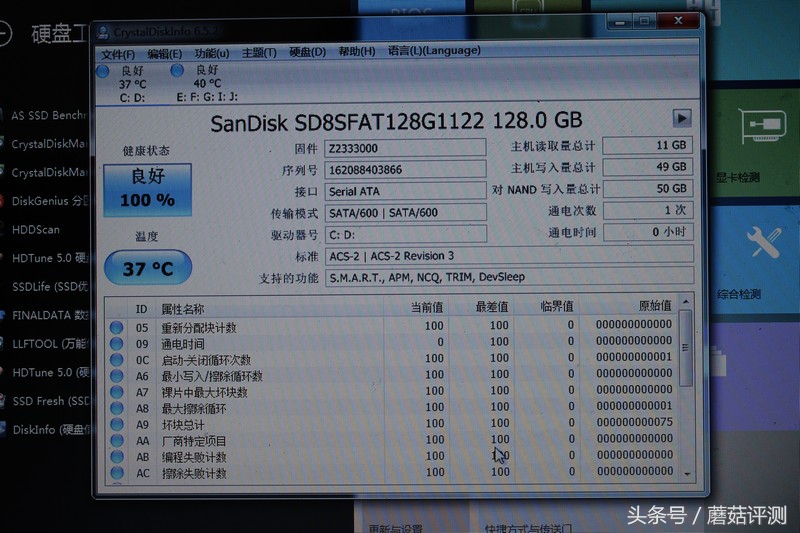Open SSD Fresh entry in background list

click(x=51, y=401)
